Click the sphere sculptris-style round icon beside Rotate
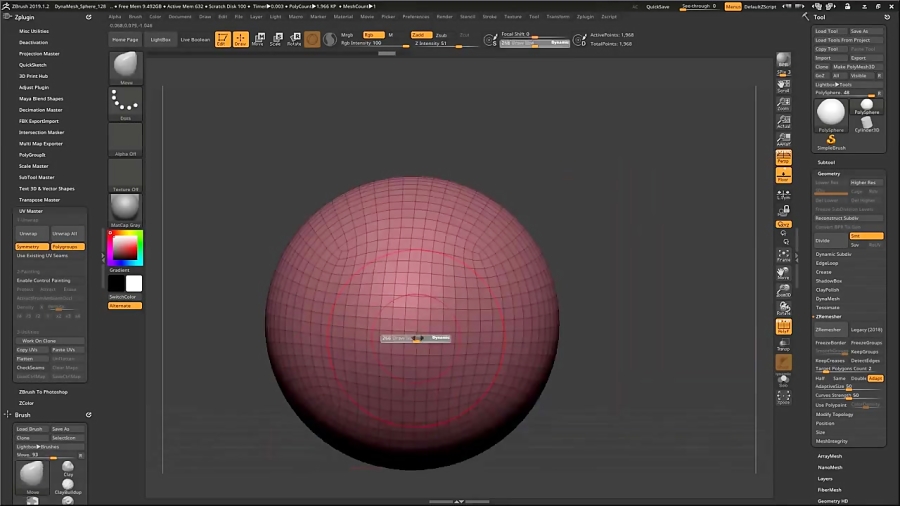Image resolution: width=900 pixels, height=506 pixels. click(x=312, y=39)
